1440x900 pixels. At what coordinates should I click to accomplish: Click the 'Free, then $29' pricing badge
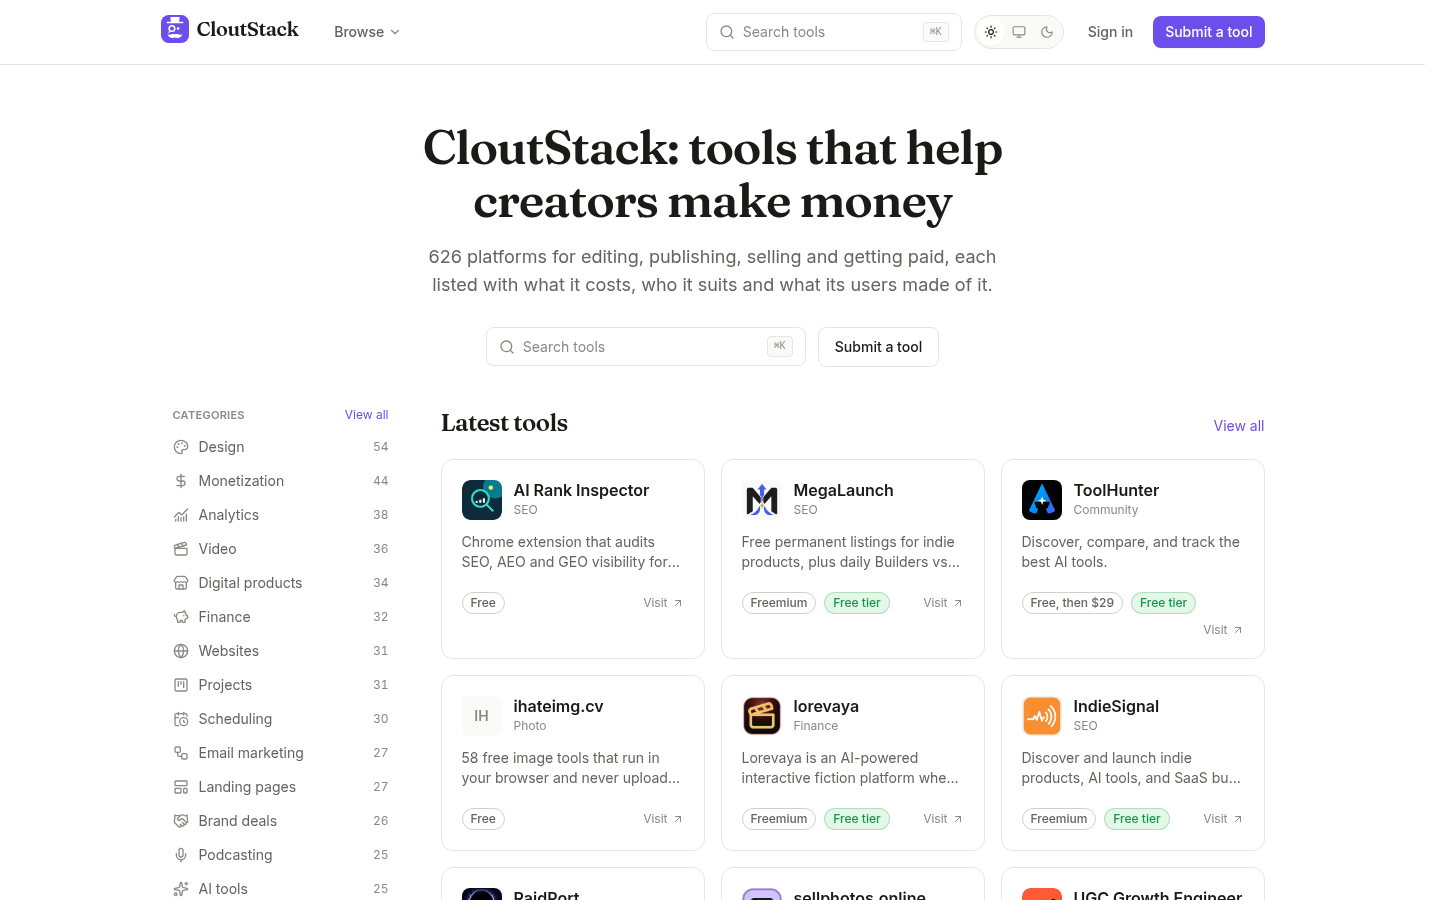1072,603
